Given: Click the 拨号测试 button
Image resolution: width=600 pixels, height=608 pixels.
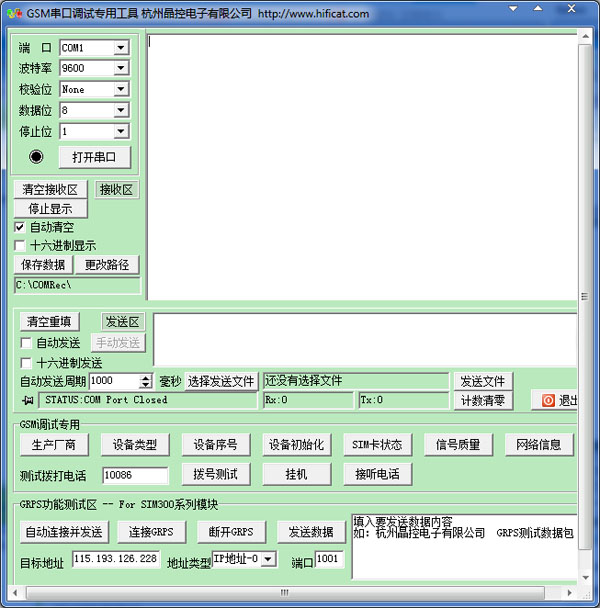Looking at the screenshot, I should point(216,474).
